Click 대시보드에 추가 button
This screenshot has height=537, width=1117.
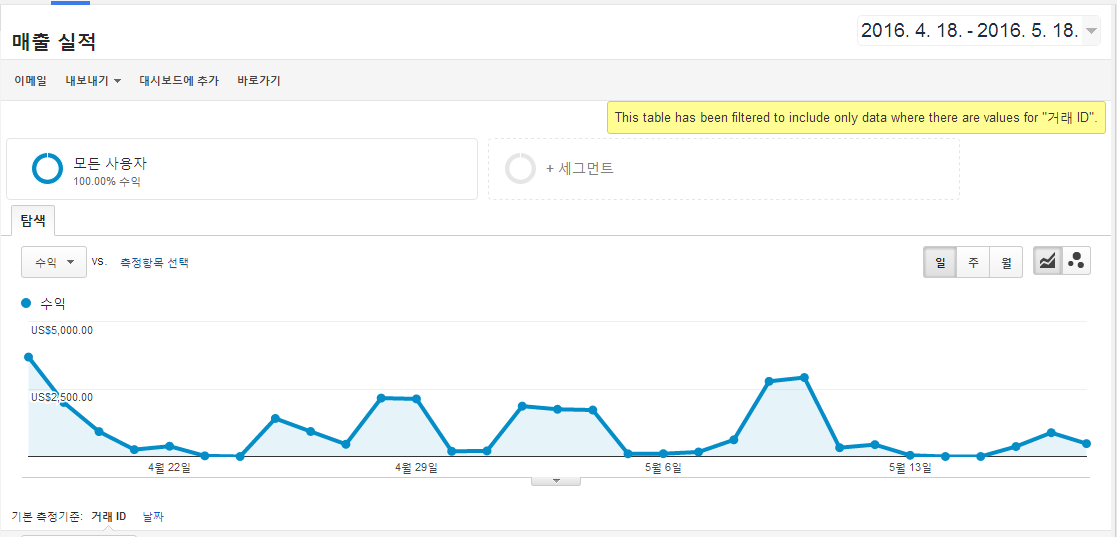pos(179,81)
